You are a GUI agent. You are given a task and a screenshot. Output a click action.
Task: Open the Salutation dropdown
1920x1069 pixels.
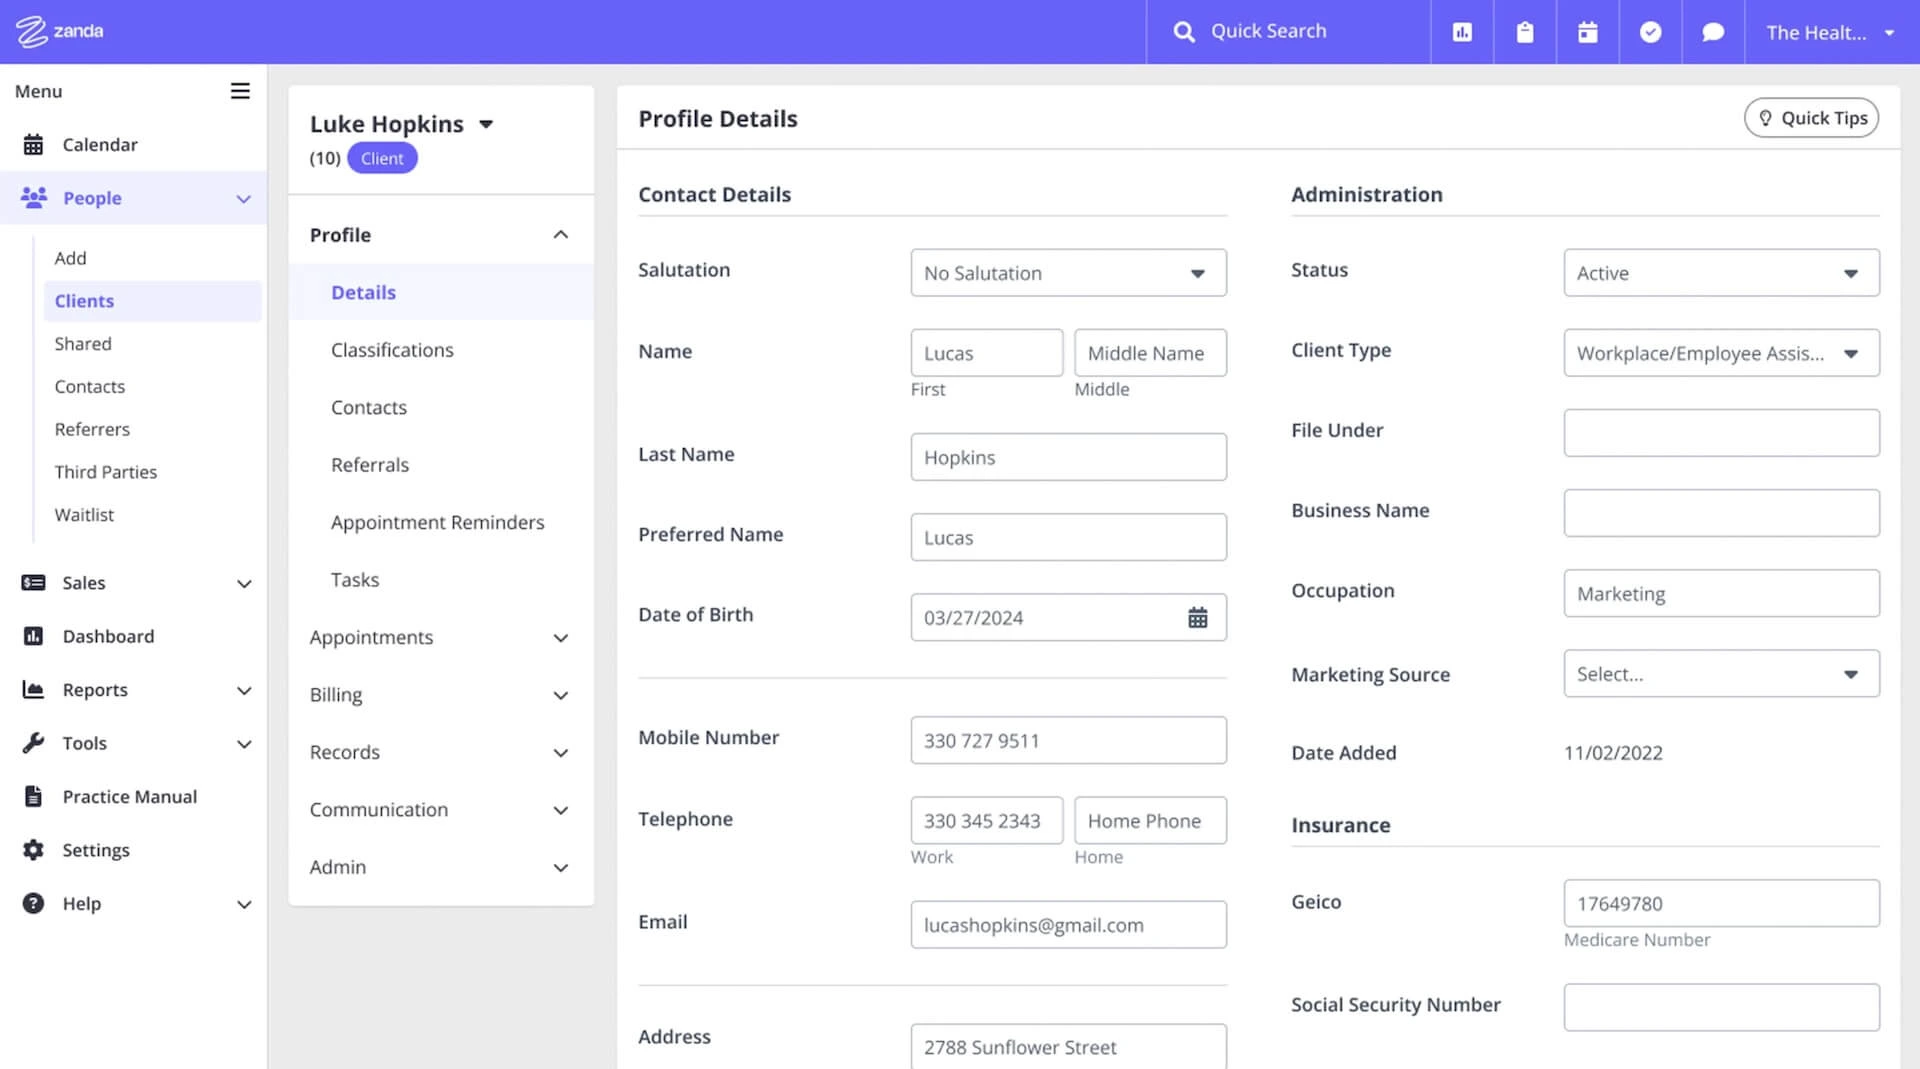[1068, 273]
